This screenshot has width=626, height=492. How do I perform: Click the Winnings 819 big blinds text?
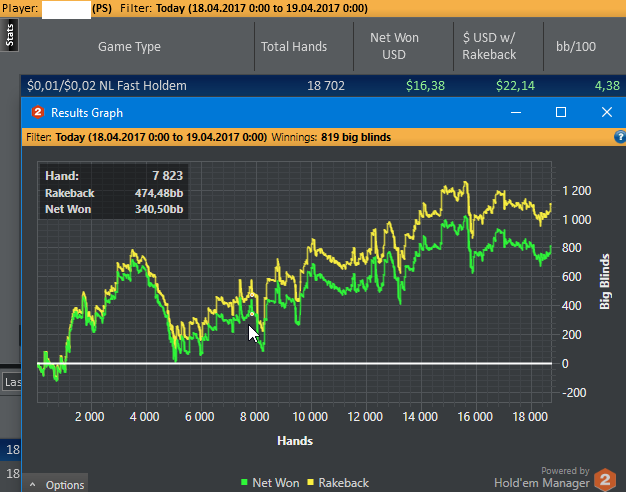pyautogui.click(x=331, y=137)
